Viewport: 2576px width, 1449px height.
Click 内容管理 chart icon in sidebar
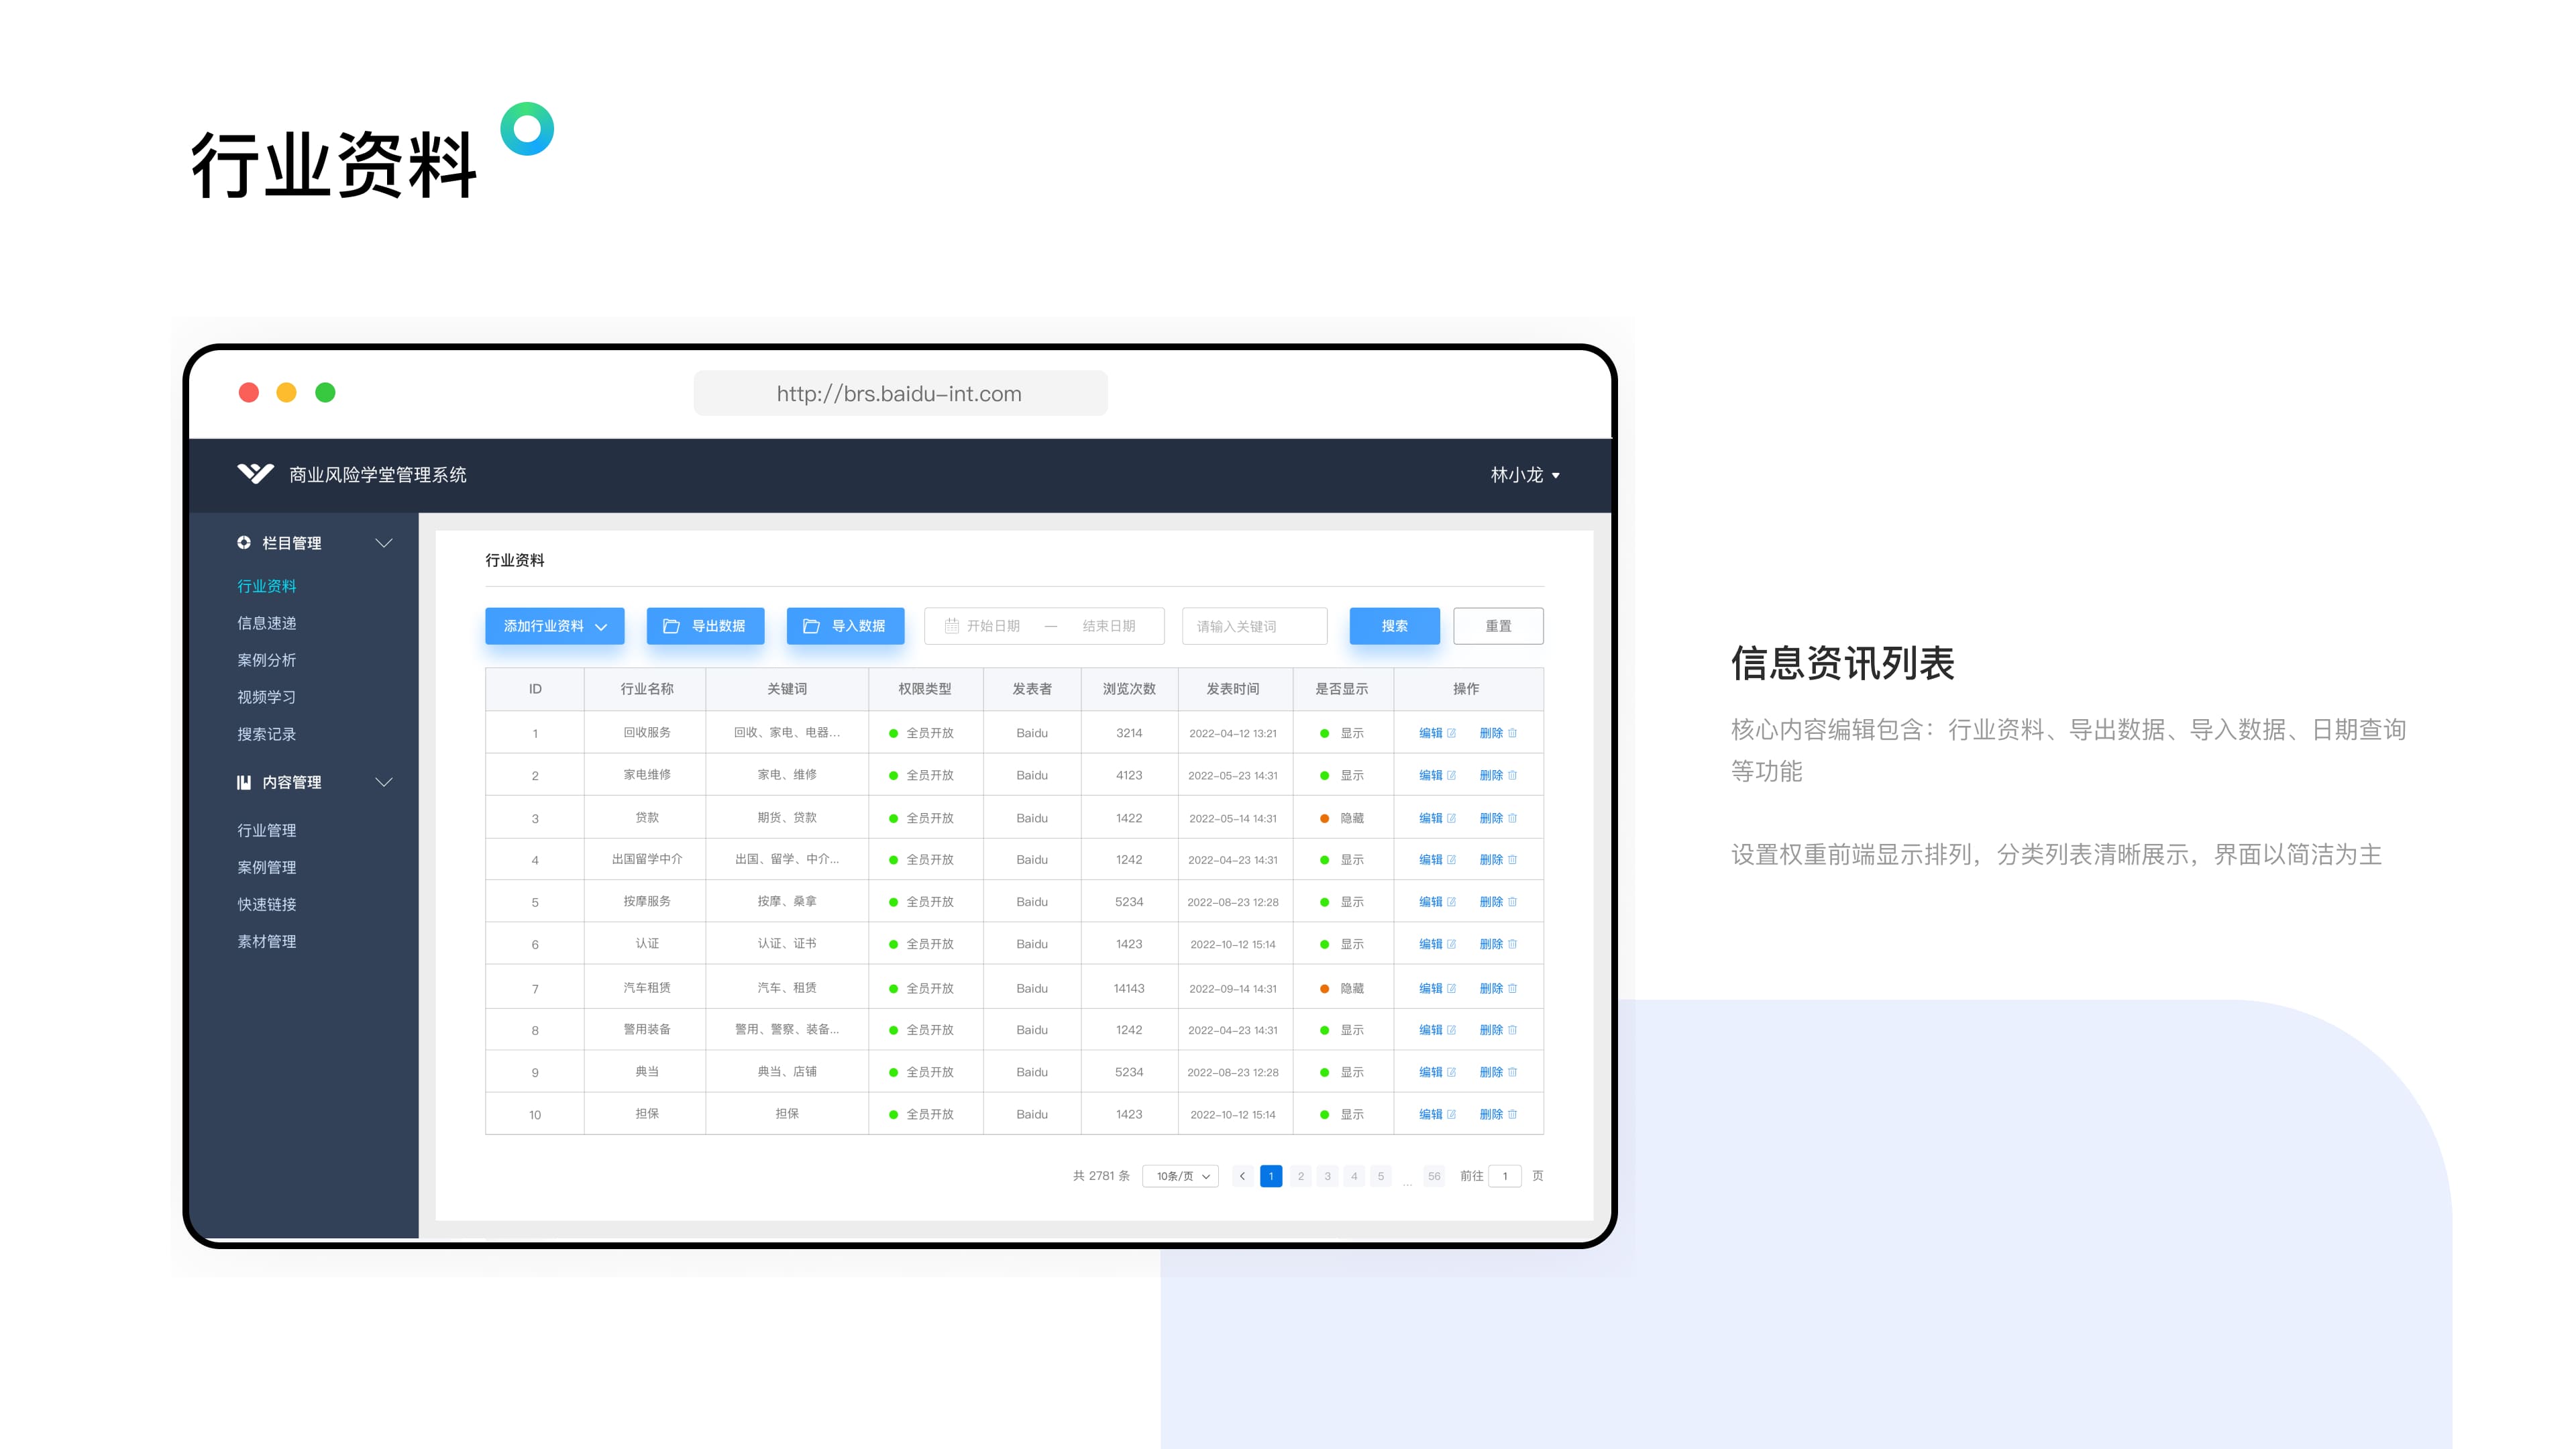pyautogui.click(x=243, y=782)
